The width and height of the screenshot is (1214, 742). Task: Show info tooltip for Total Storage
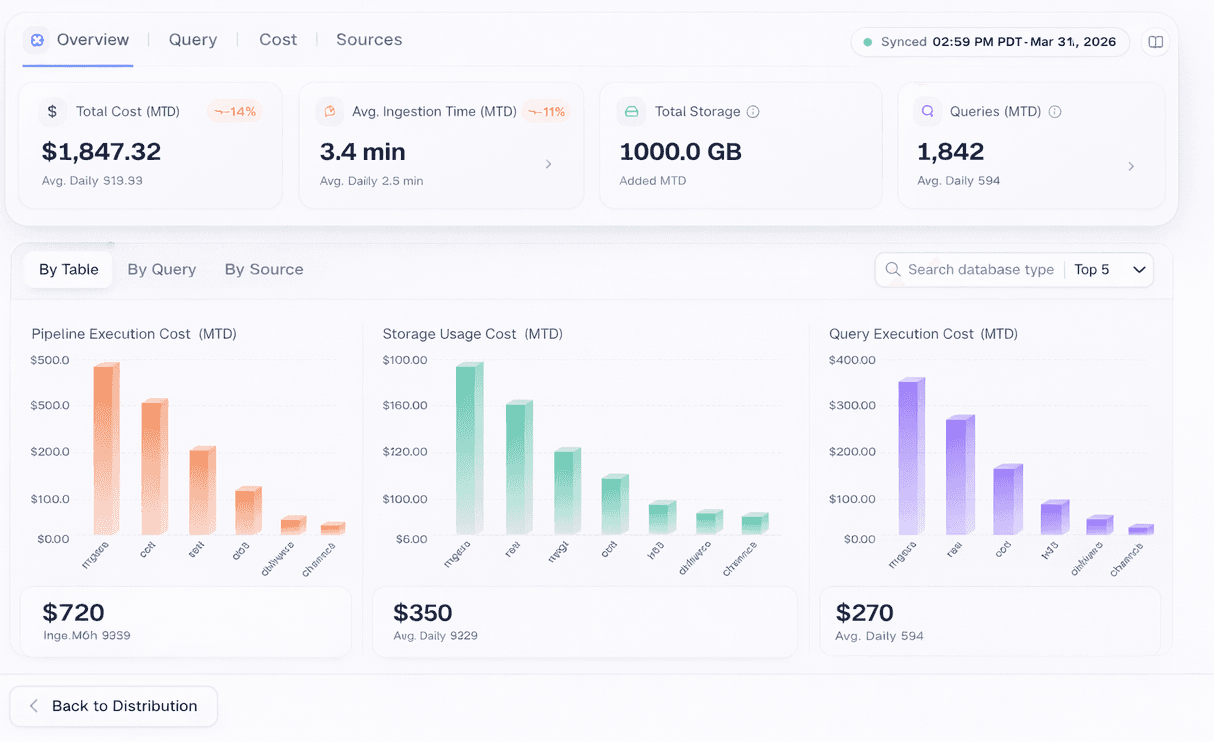coord(753,112)
